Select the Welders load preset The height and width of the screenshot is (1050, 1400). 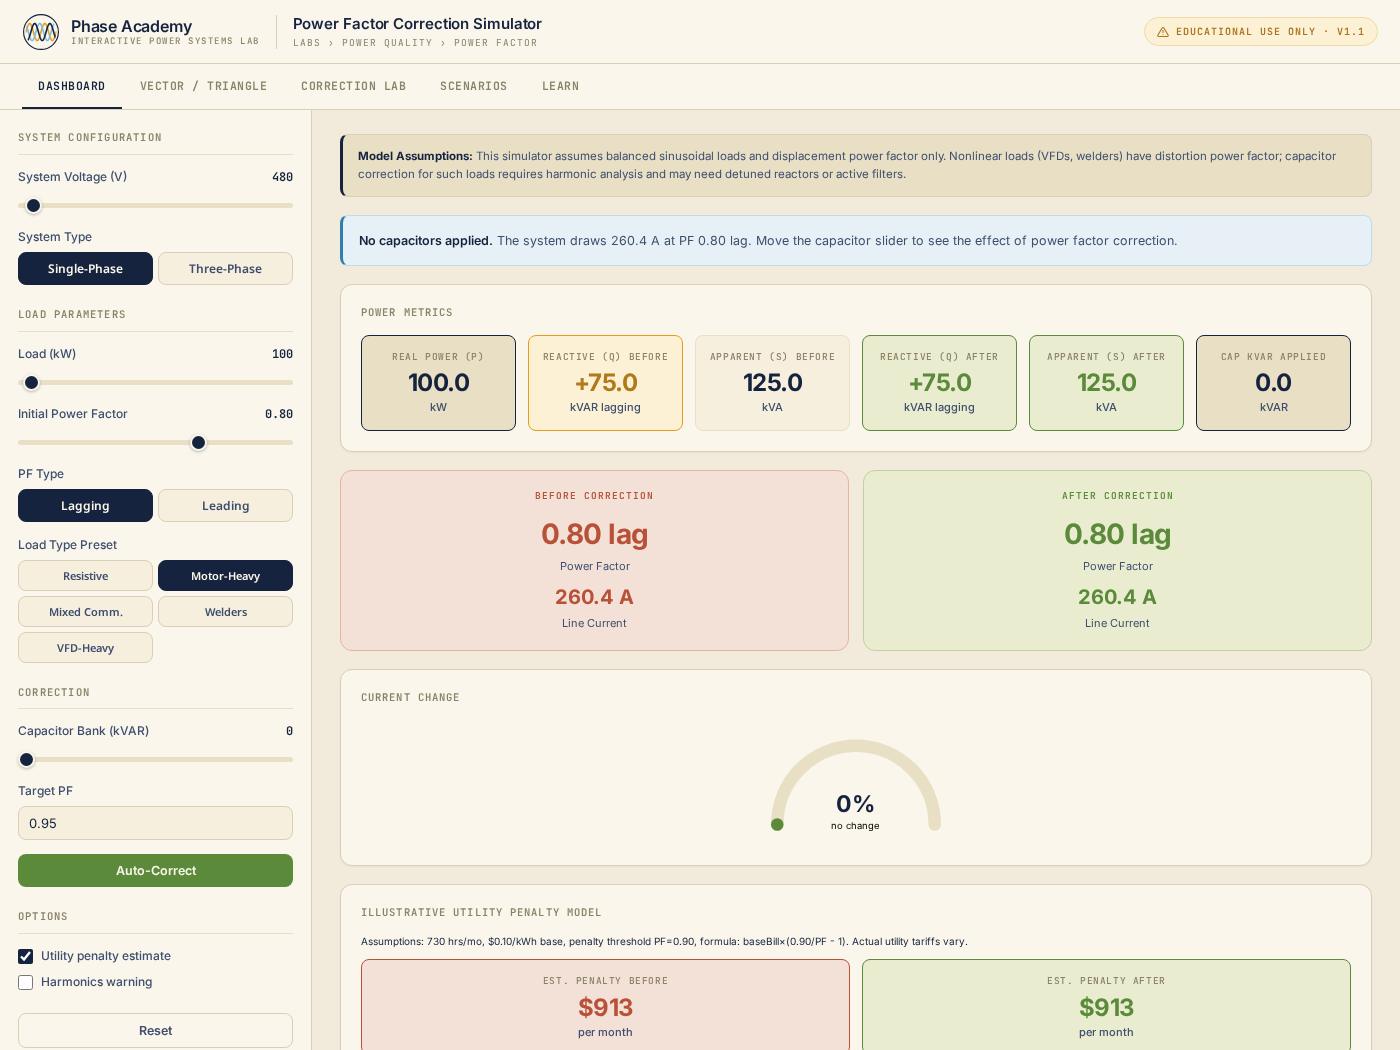pyautogui.click(x=225, y=611)
